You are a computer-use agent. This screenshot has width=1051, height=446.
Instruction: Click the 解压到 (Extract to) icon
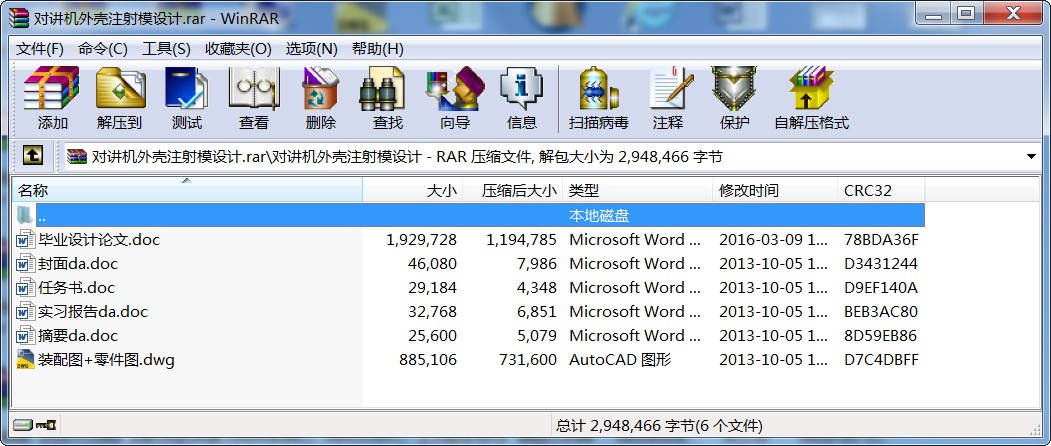[x=120, y=89]
